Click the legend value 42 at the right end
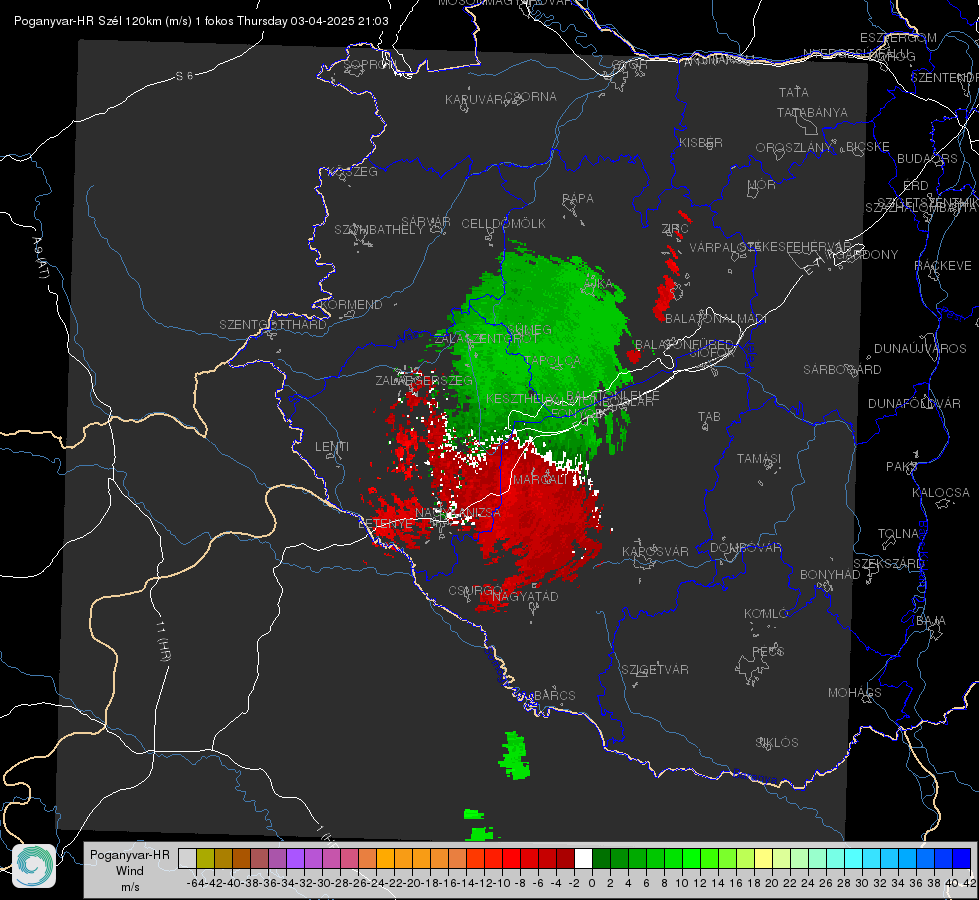This screenshot has width=979, height=900. [970, 883]
